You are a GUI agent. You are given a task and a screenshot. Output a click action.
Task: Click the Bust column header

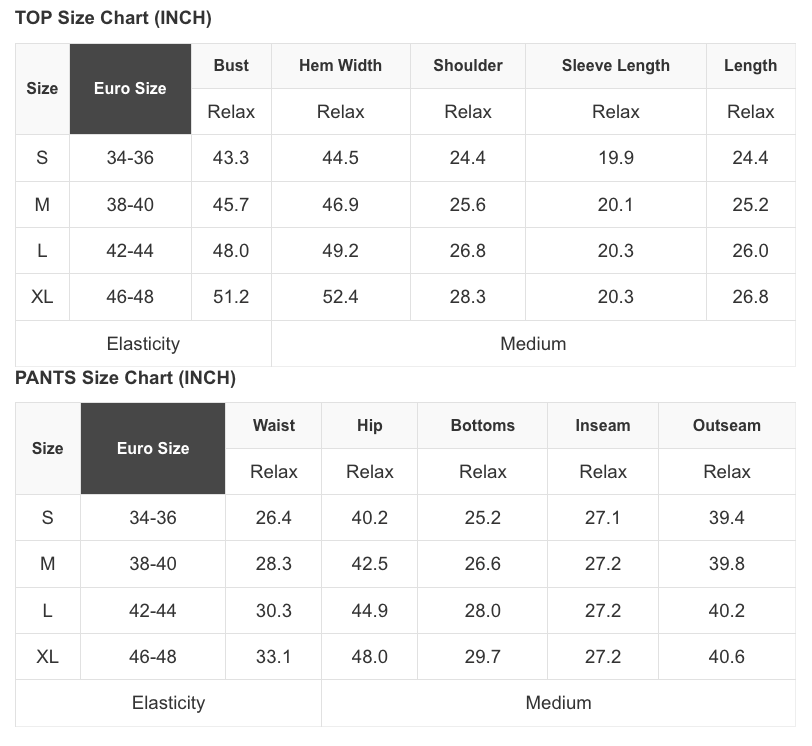coord(231,66)
